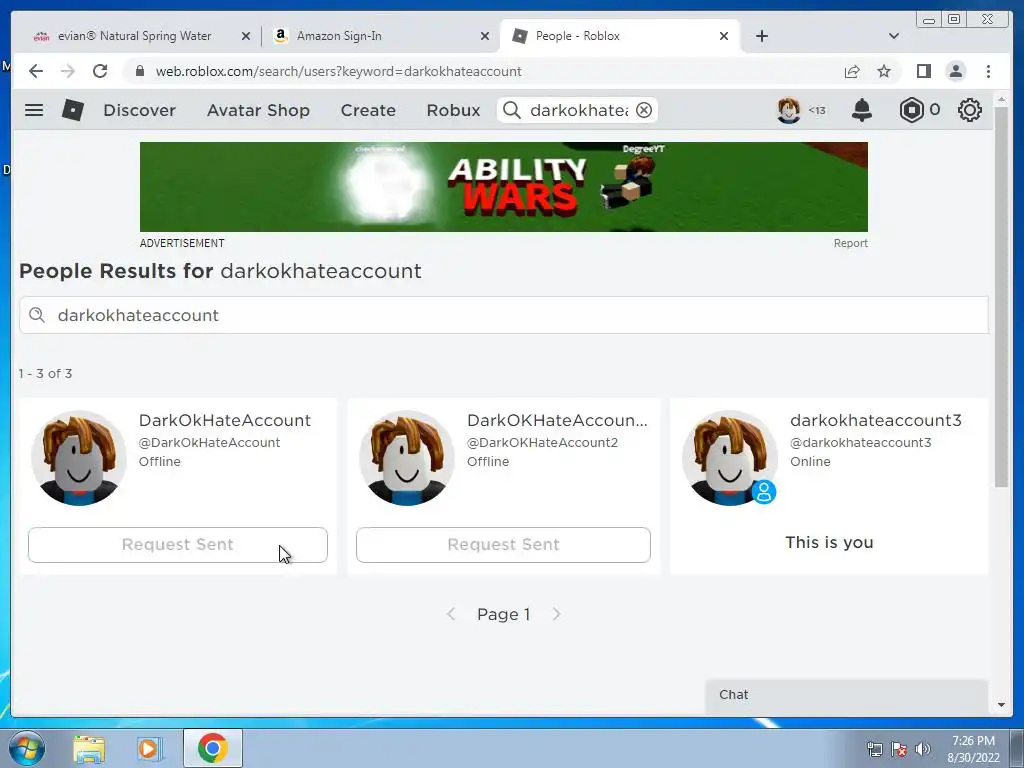
Task: Click the '1 - 3 of 3' results count
Action: [45, 374]
